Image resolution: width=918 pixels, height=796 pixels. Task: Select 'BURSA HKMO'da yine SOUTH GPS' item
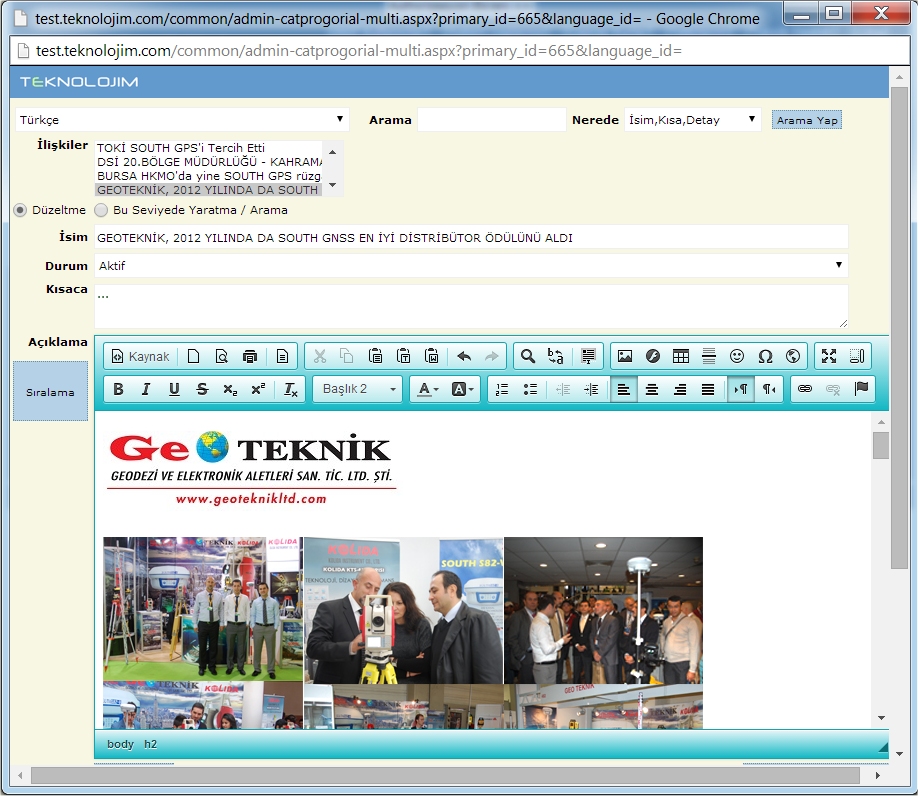[x=208, y=176]
